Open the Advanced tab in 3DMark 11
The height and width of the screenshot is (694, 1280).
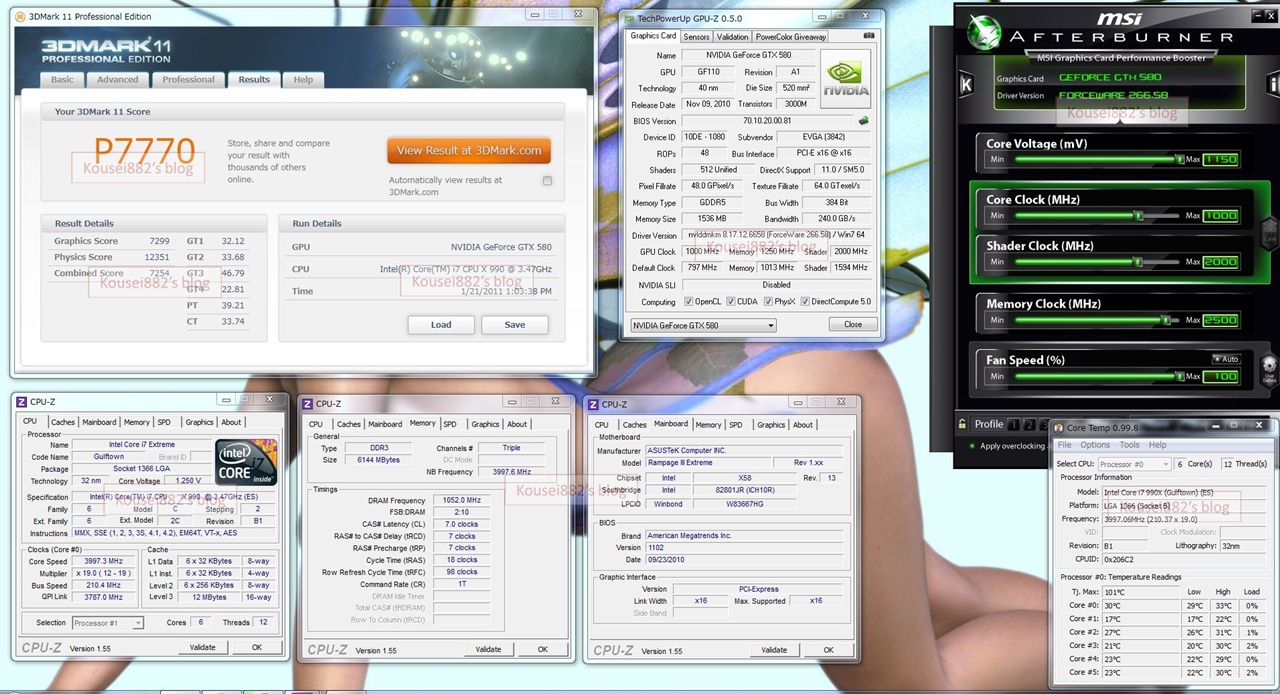click(118, 79)
